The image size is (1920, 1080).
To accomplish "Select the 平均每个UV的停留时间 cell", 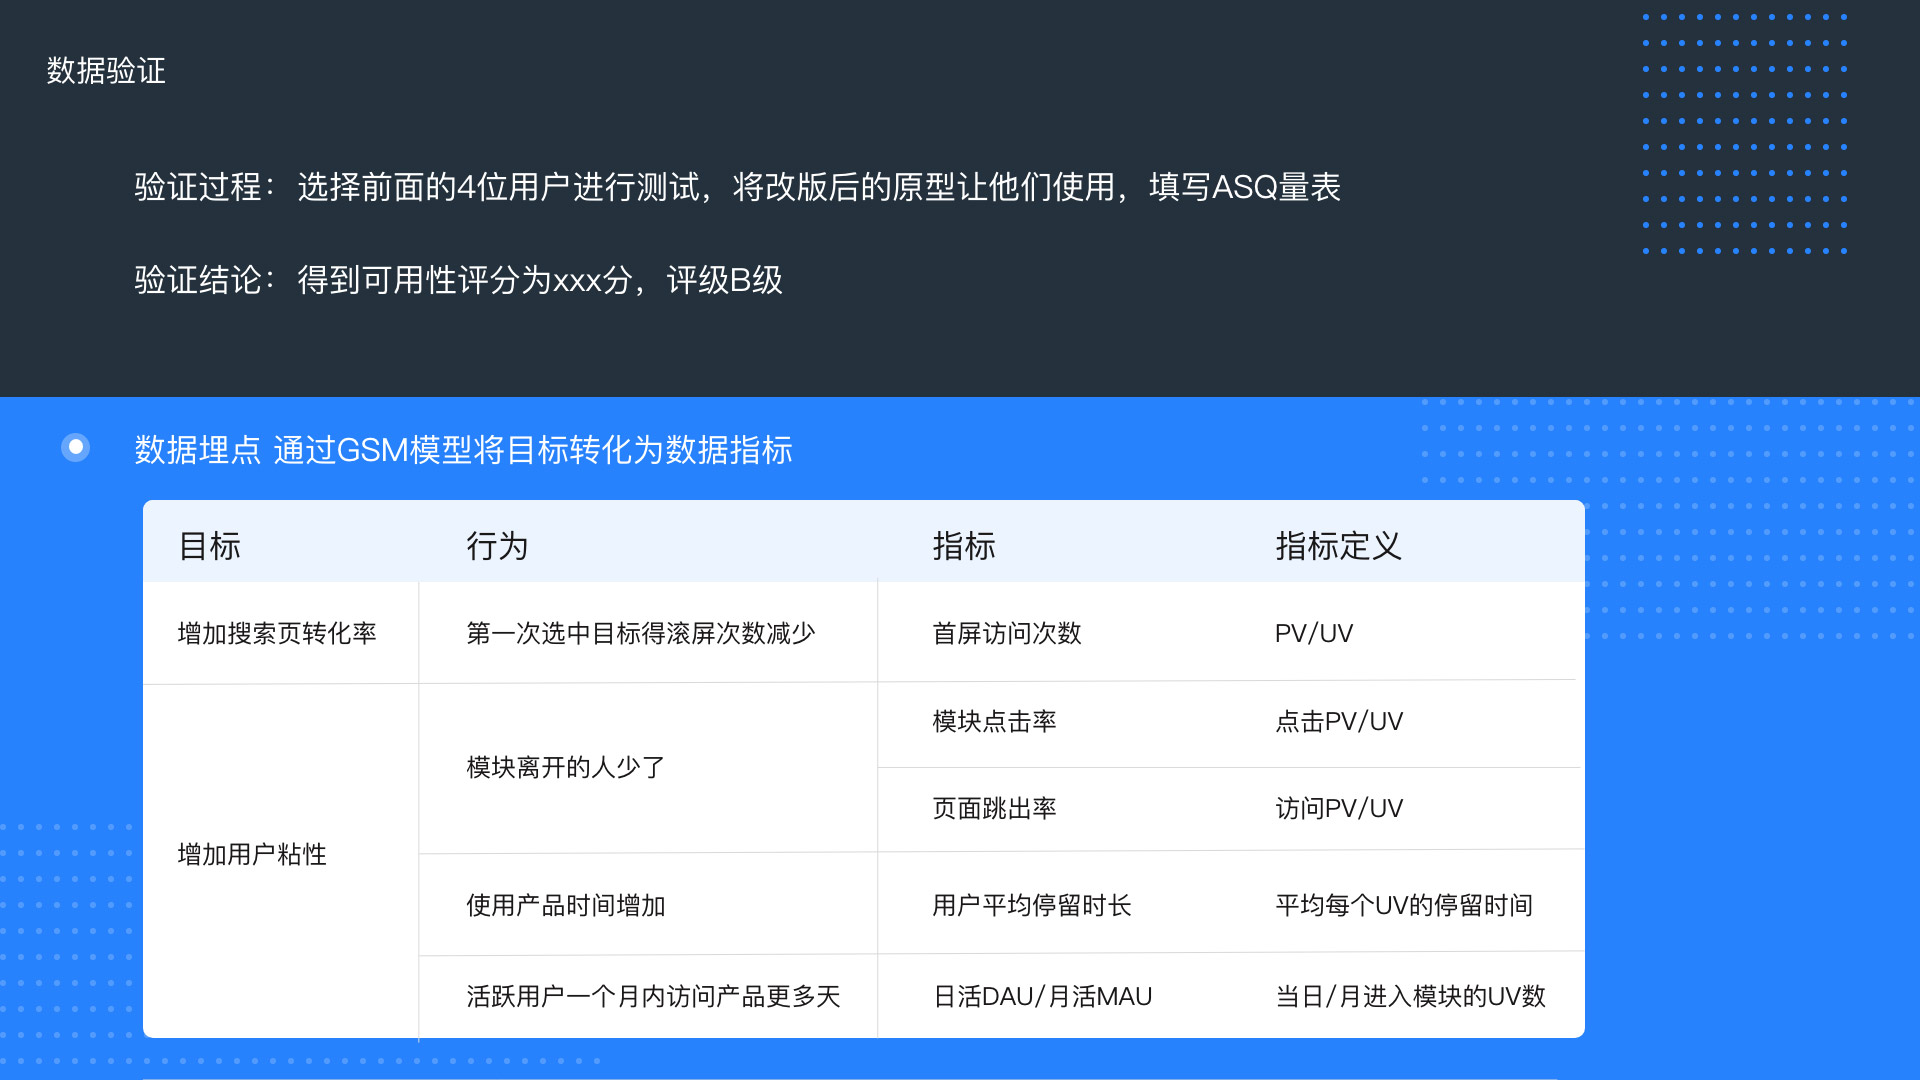I will (1404, 905).
